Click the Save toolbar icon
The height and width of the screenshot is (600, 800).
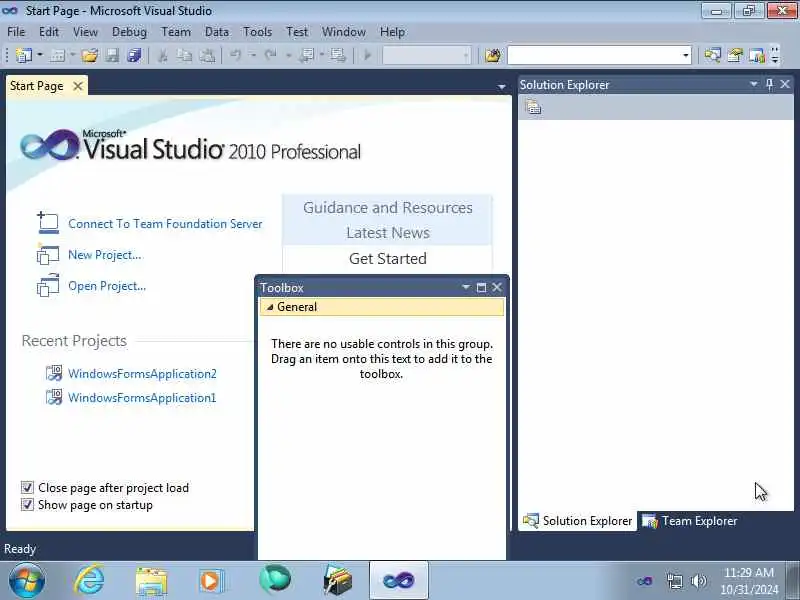click(112, 55)
